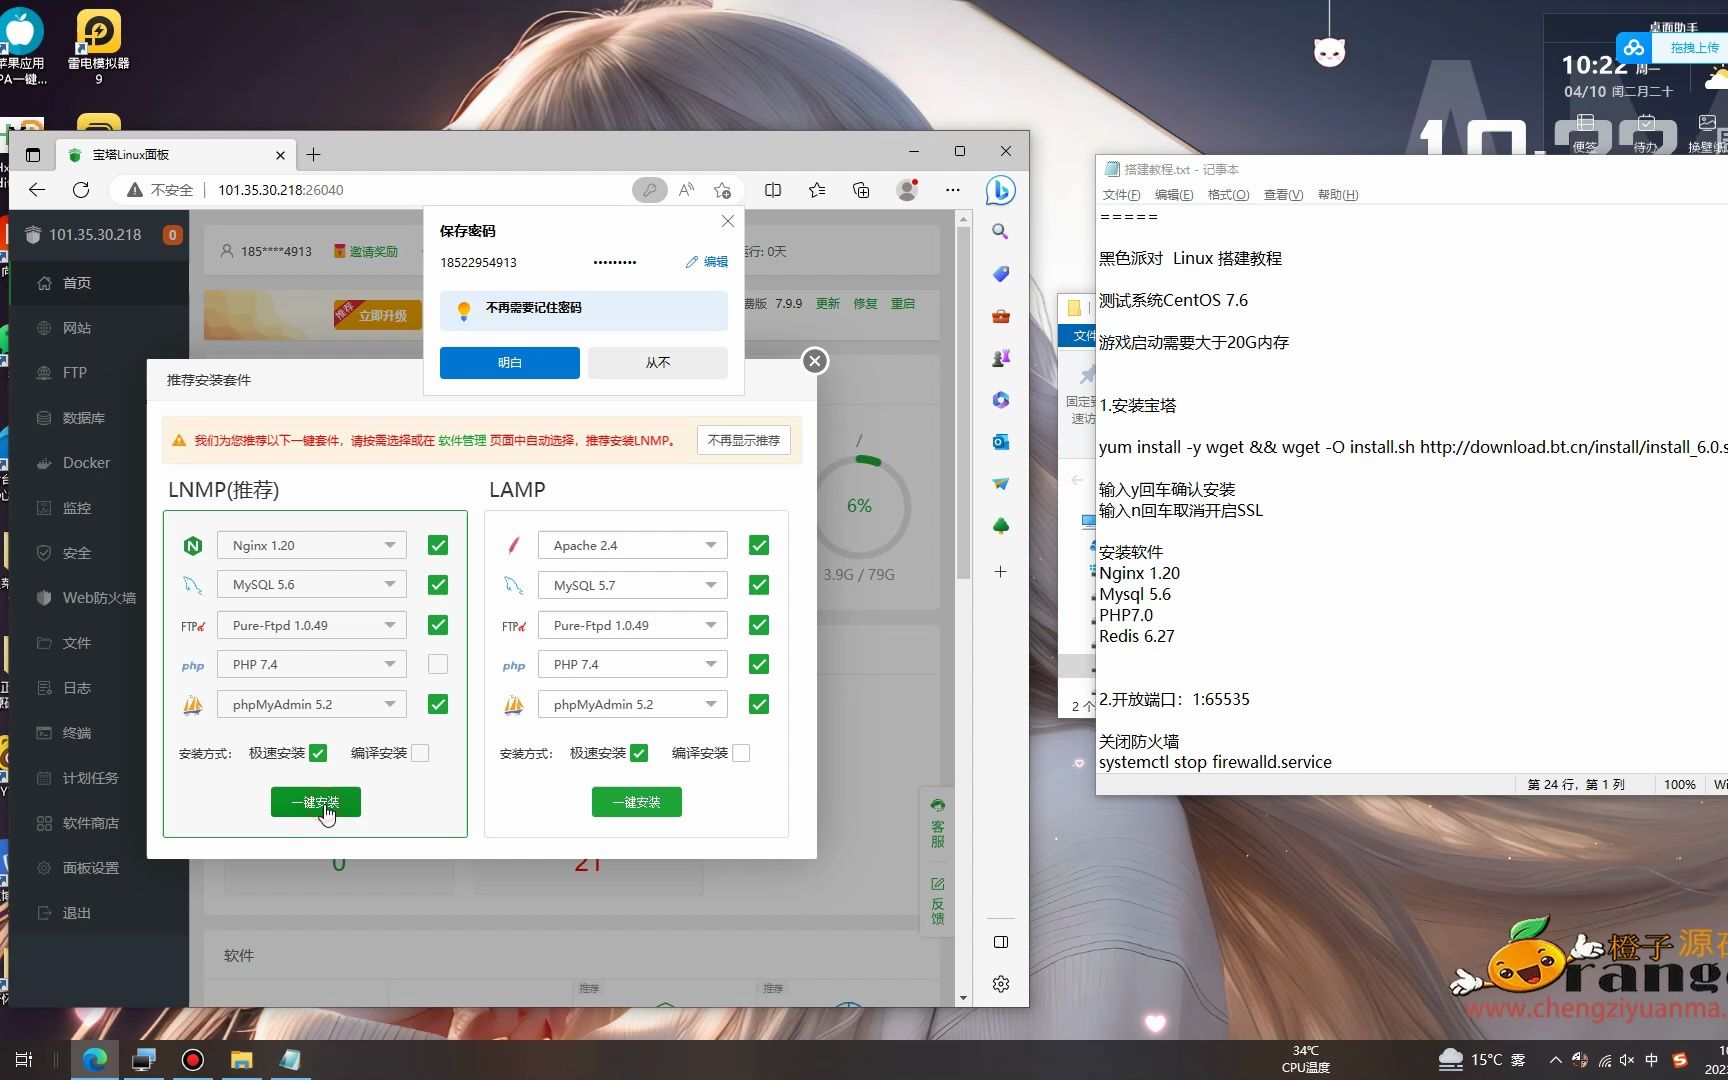Screen dimensions: 1728x1080
Task: Click the LNMP 一键安装 button
Action: click(x=316, y=802)
